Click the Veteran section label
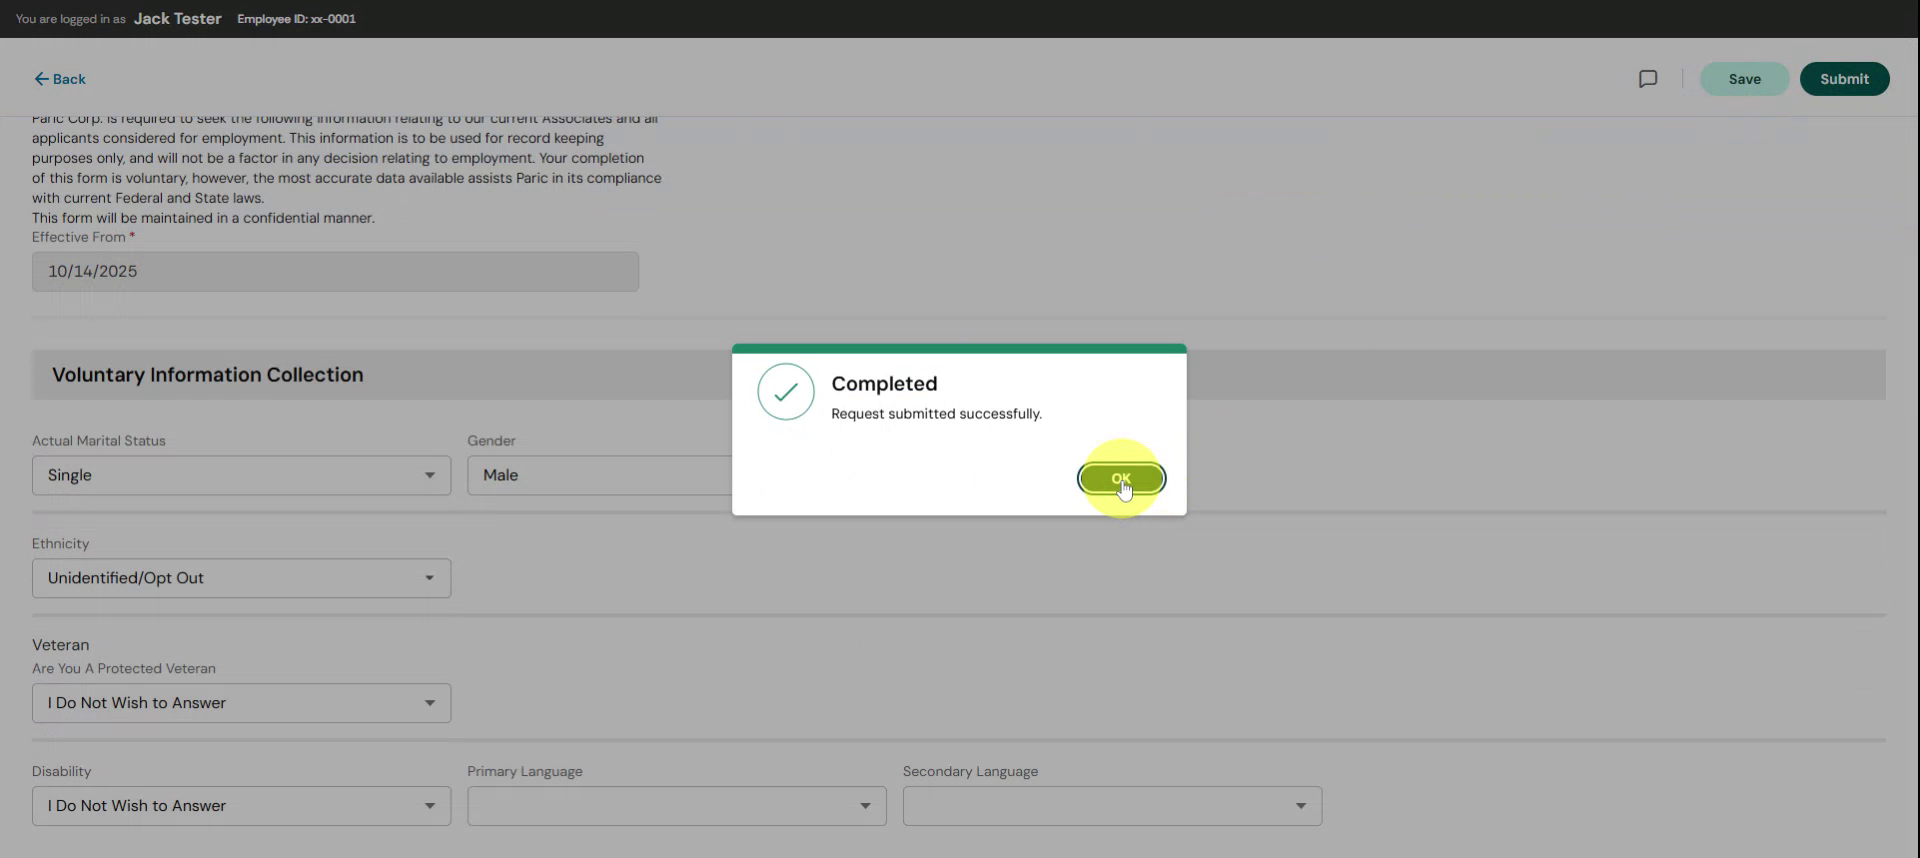This screenshot has height=858, width=1920. [x=60, y=645]
